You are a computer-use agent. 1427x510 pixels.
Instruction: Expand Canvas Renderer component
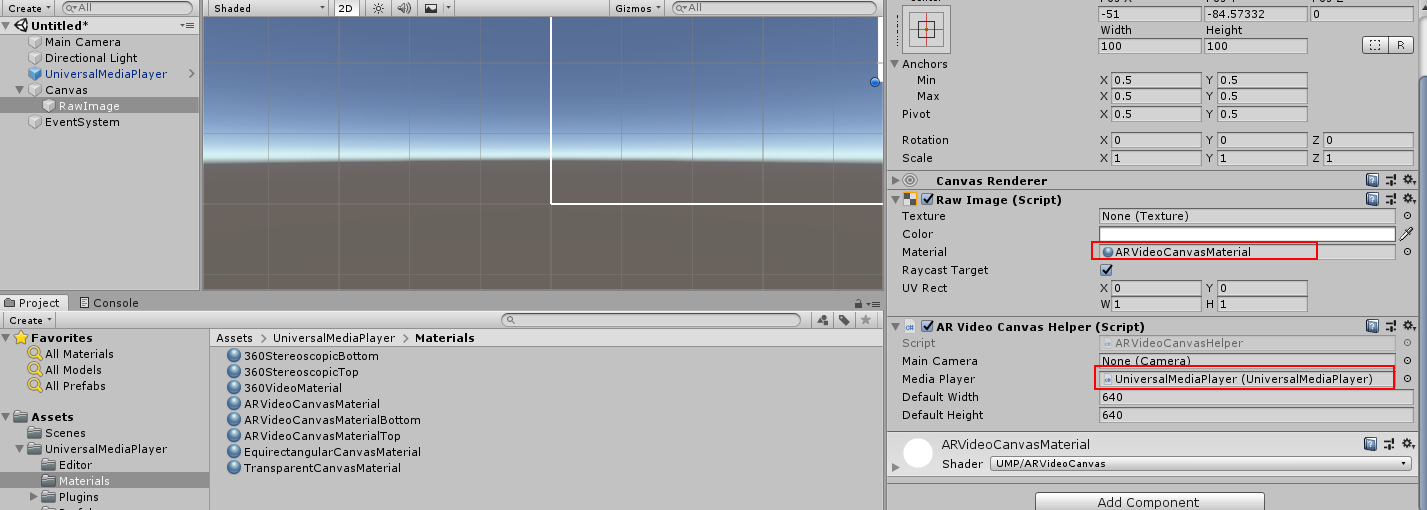[x=895, y=181]
